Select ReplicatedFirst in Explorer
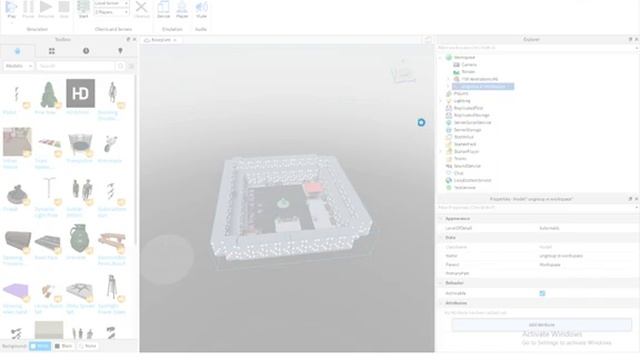640x360 pixels. pyautogui.click(x=468, y=108)
